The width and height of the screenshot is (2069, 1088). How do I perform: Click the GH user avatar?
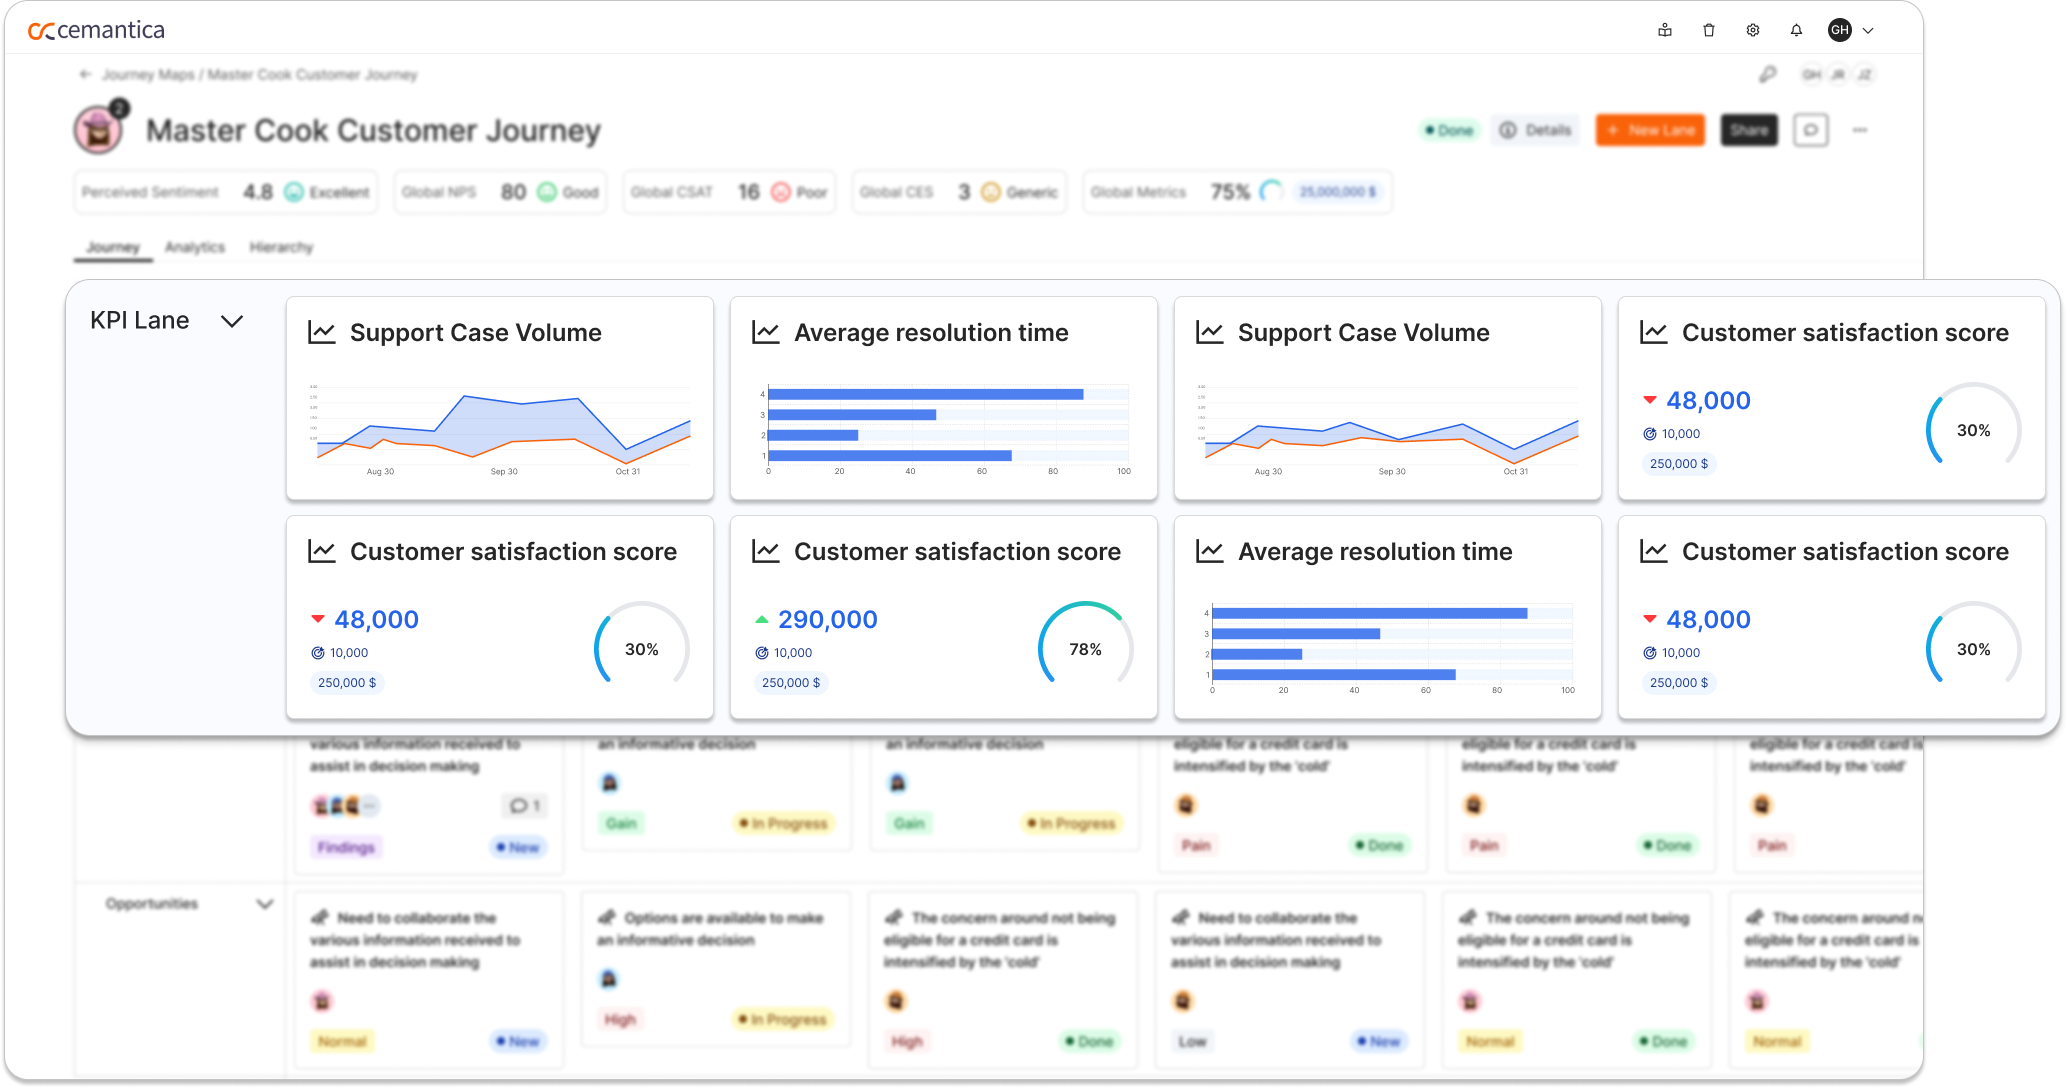tap(1840, 30)
